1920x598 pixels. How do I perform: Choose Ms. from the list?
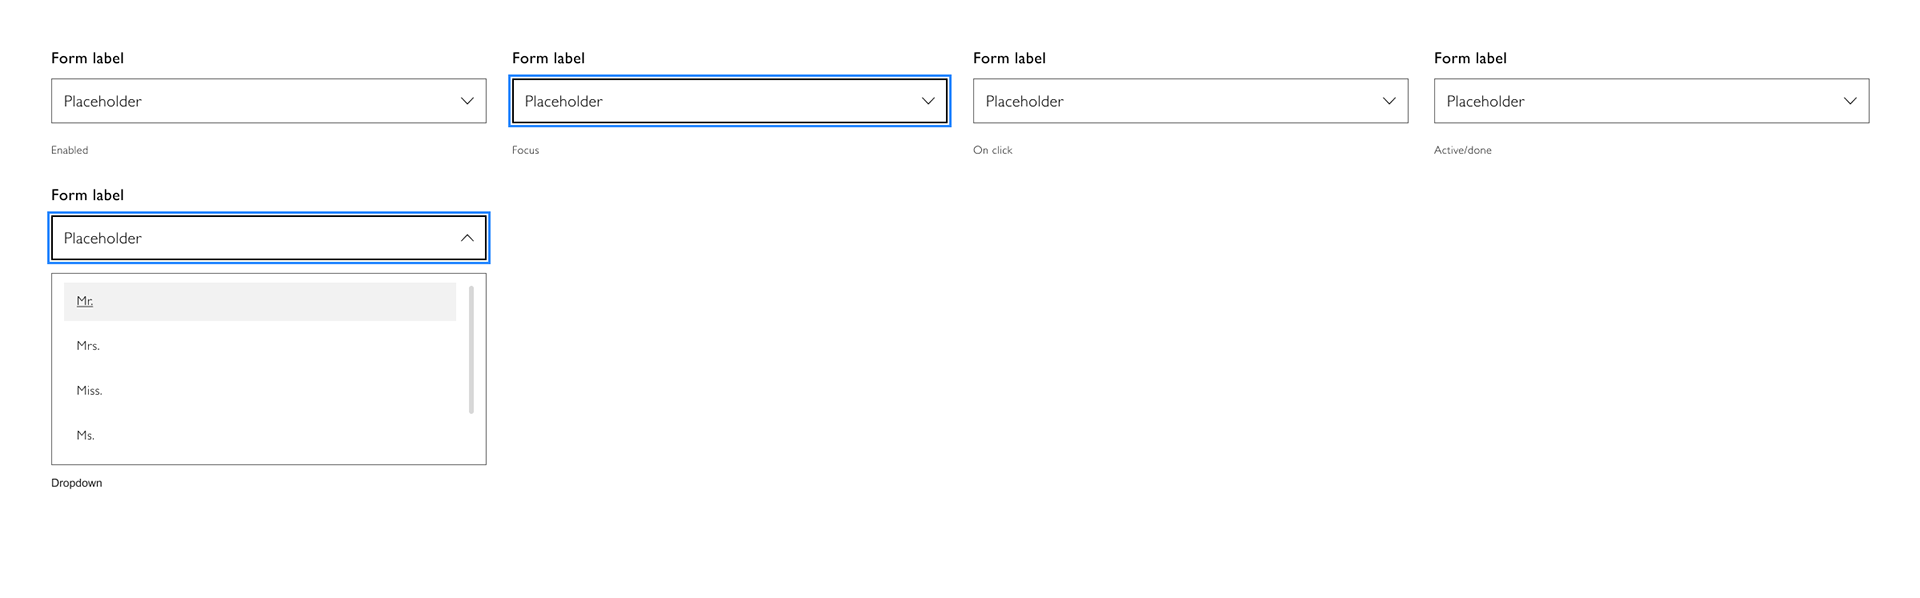[x=260, y=436]
